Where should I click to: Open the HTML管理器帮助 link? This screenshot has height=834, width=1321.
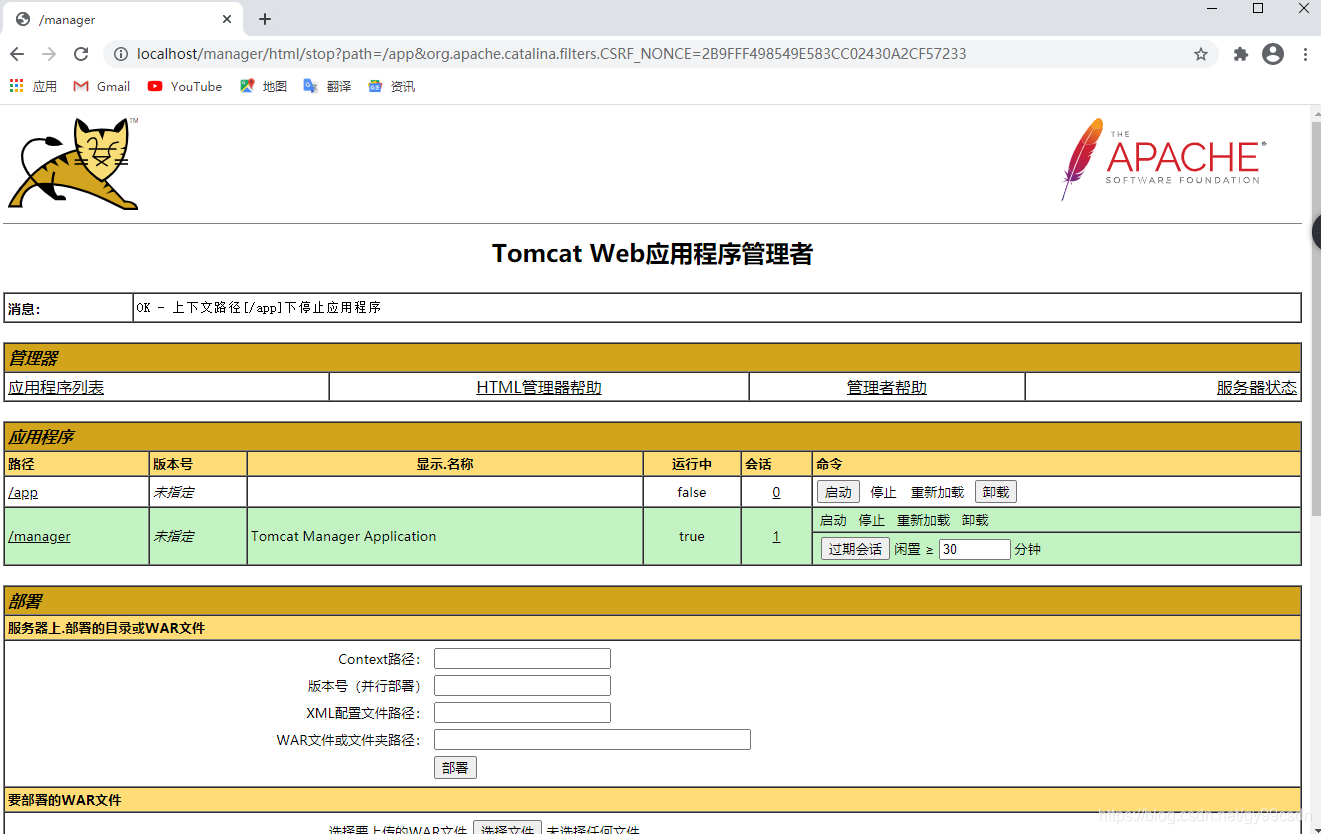pos(539,387)
